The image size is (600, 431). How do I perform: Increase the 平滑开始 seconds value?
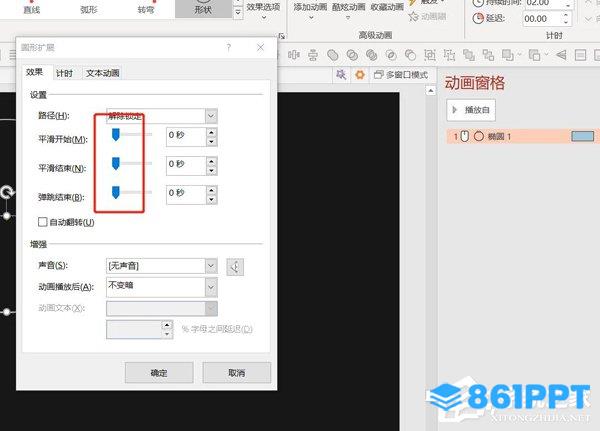pos(211,132)
